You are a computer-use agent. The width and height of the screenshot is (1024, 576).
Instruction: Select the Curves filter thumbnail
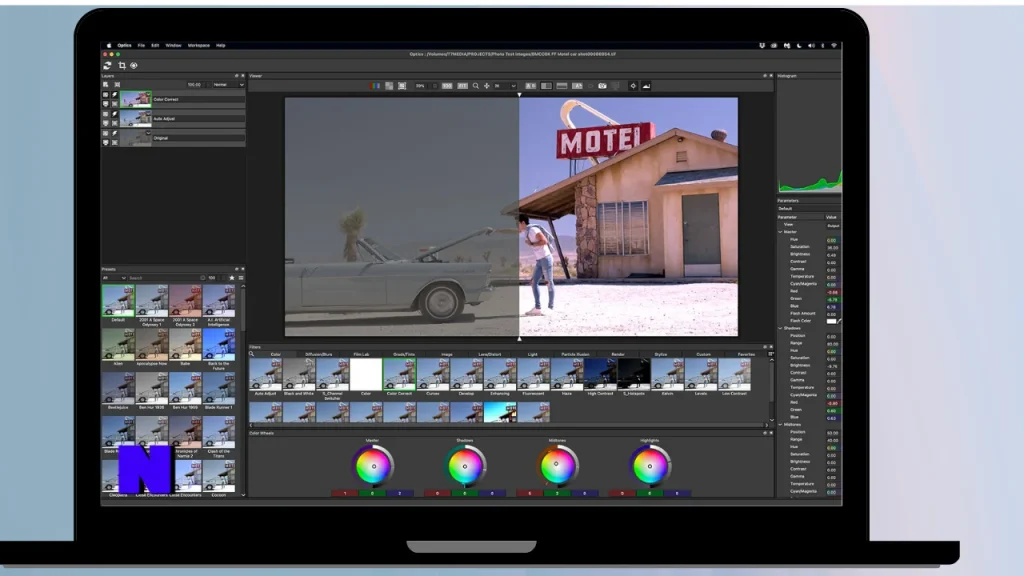pyautogui.click(x=433, y=374)
